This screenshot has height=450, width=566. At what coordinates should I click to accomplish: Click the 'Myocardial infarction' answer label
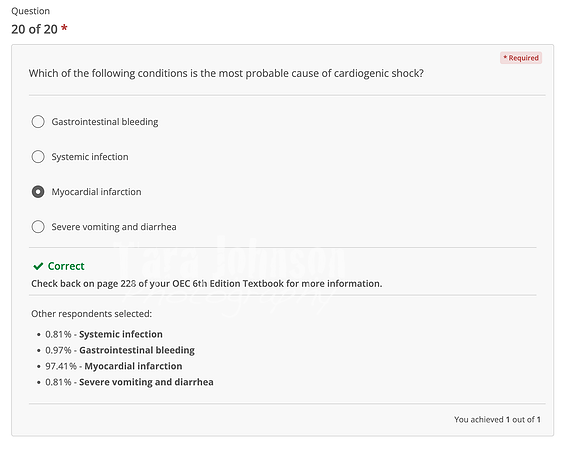tap(96, 192)
